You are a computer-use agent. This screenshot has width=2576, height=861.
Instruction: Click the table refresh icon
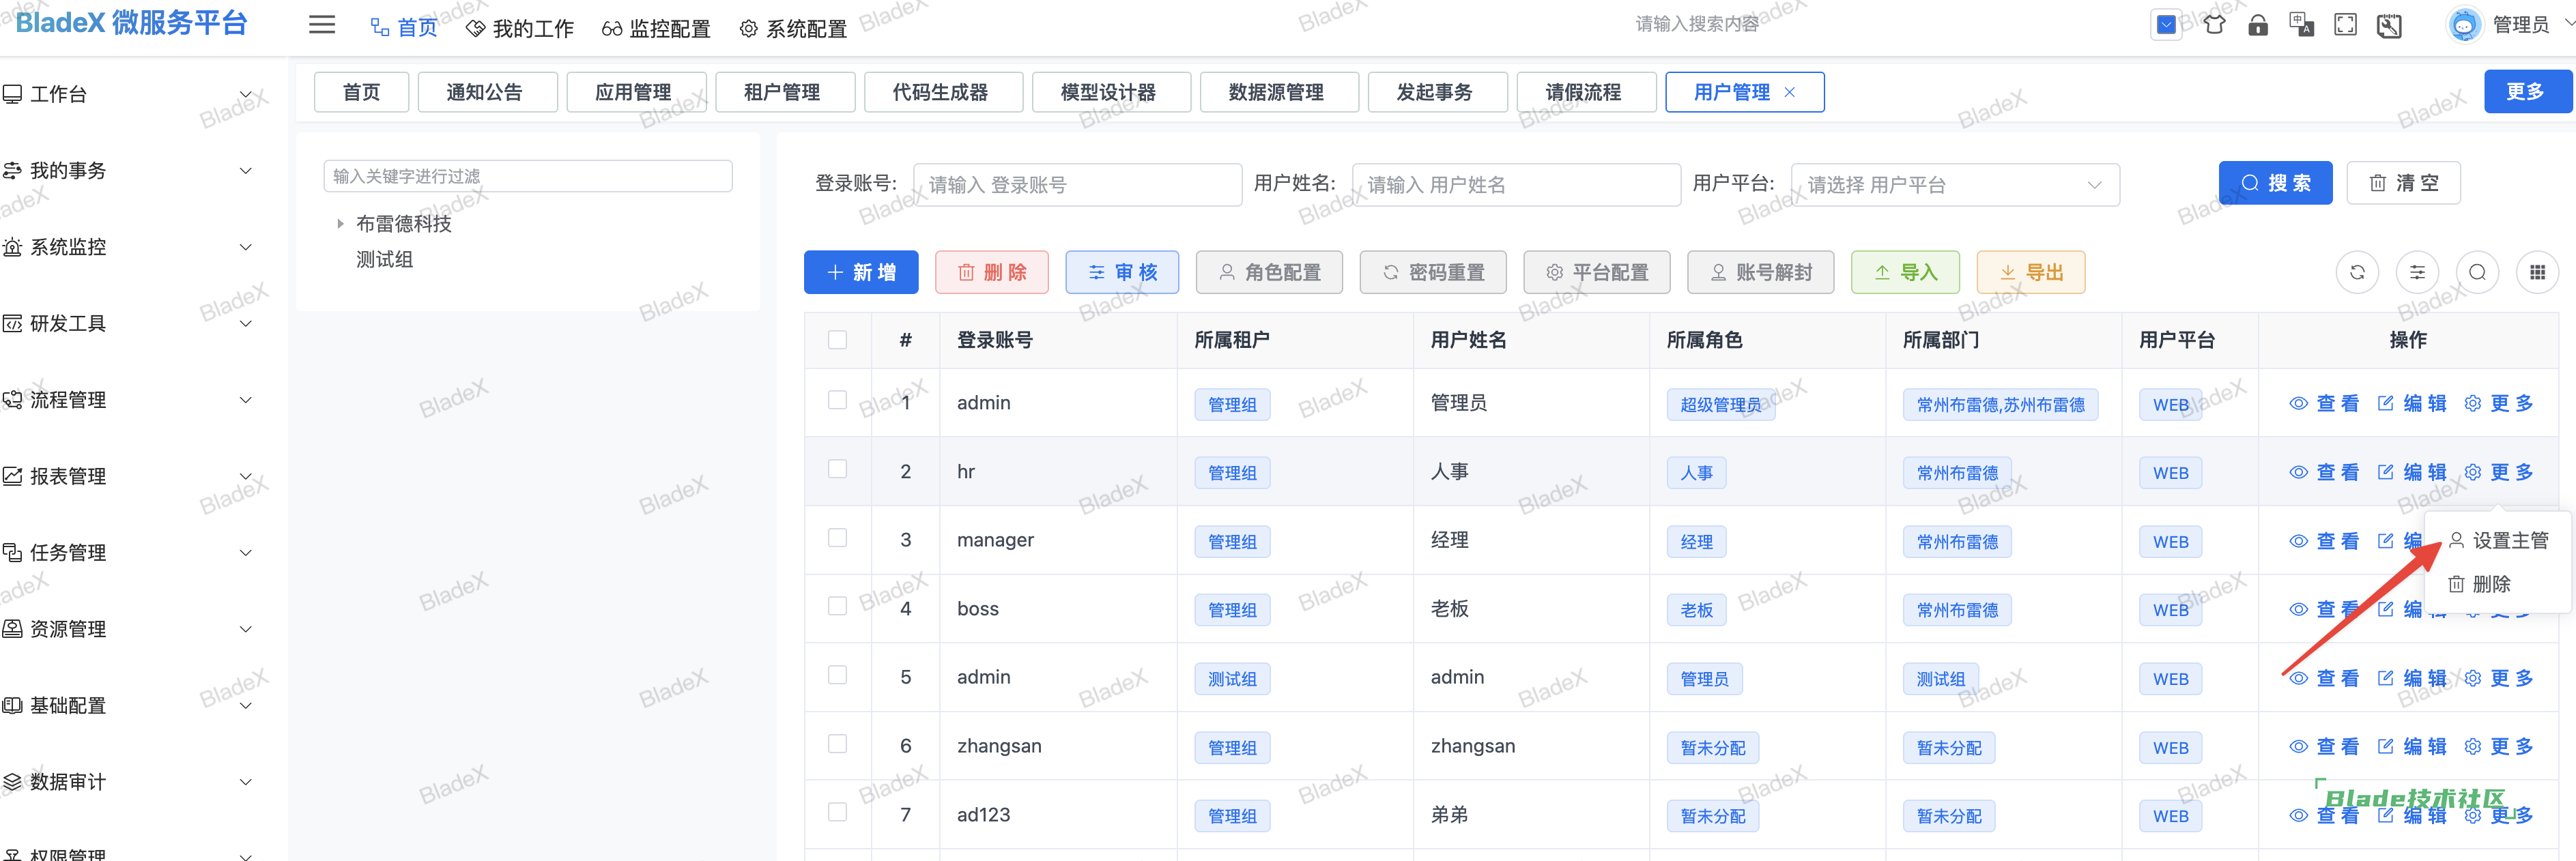point(2357,272)
